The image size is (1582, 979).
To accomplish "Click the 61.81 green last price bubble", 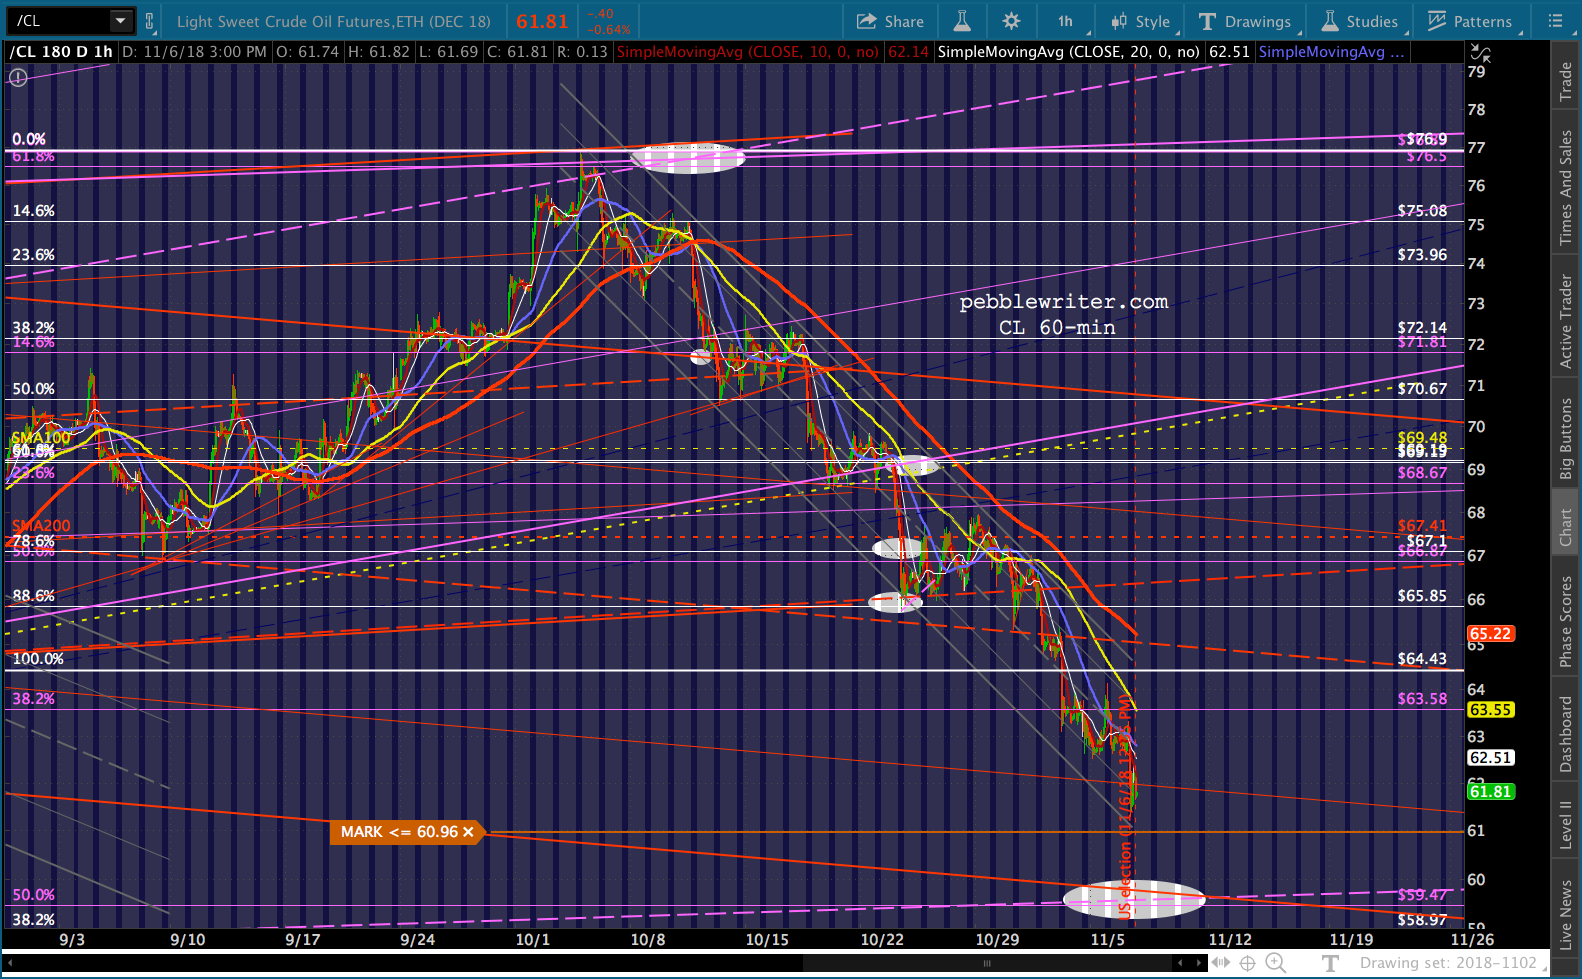I will click(x=1490, y=792).
